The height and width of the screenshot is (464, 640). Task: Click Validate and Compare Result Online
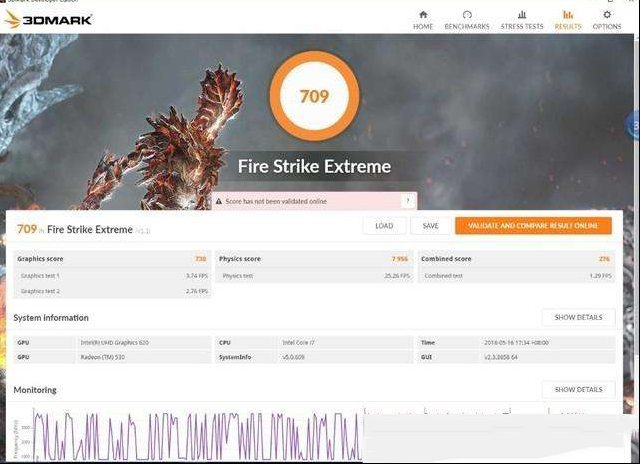click(533, 226)
